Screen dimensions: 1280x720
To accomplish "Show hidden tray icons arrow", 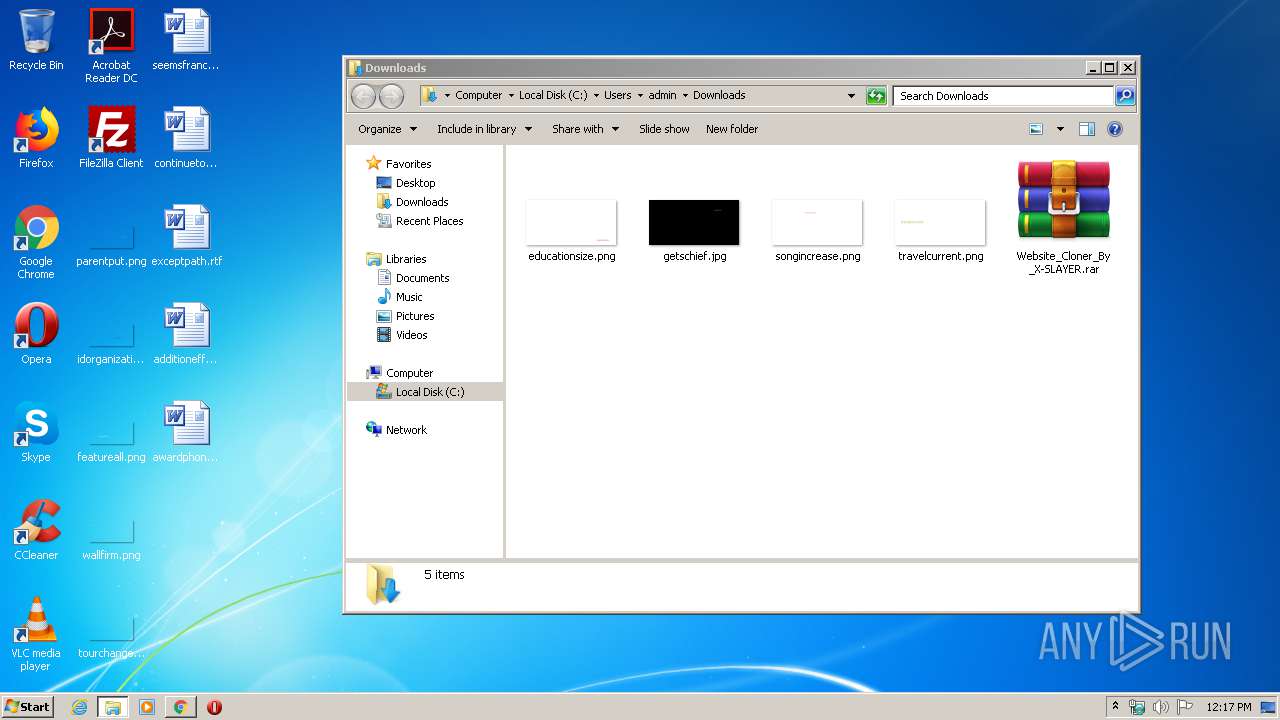I will pyautogui.click(x=1115, y=707).
